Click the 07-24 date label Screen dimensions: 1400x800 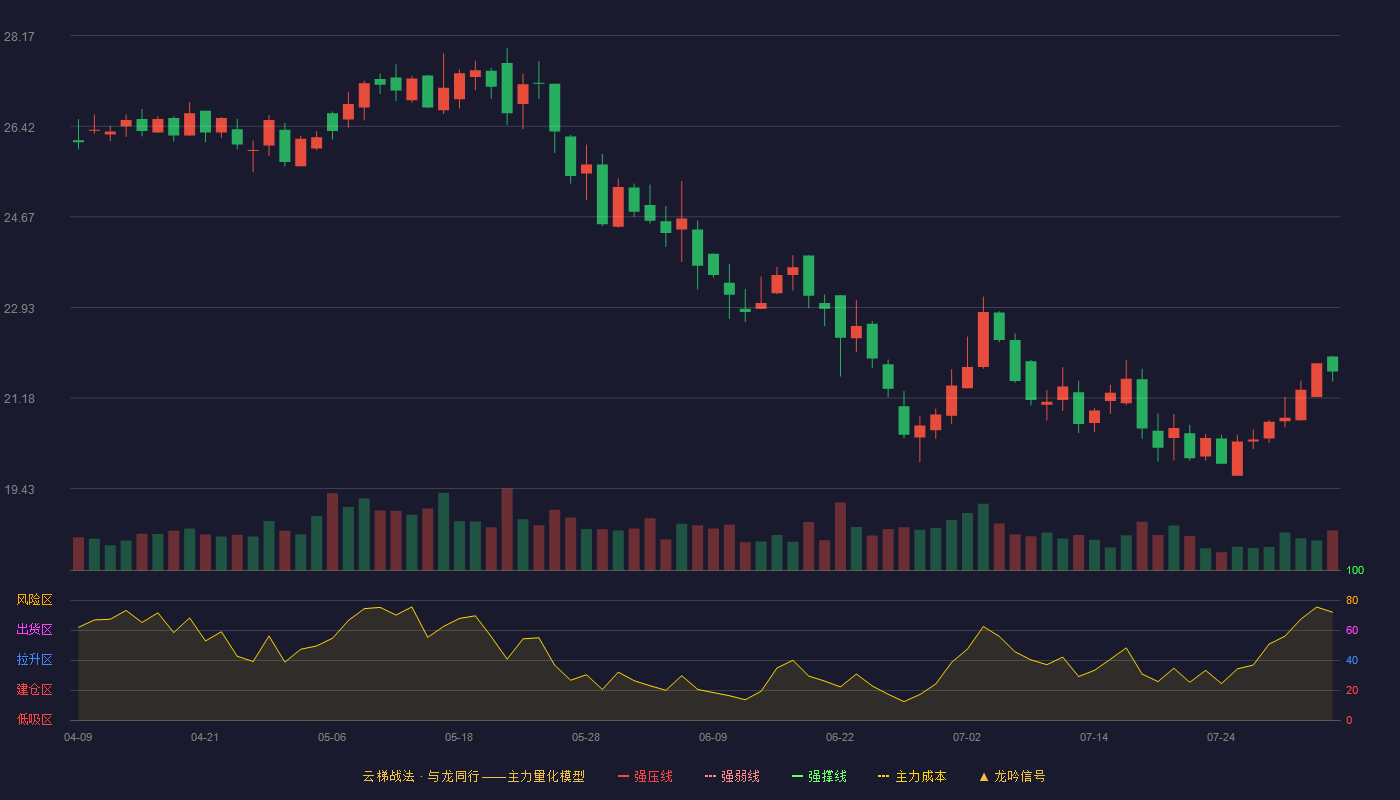[1221, 737]
